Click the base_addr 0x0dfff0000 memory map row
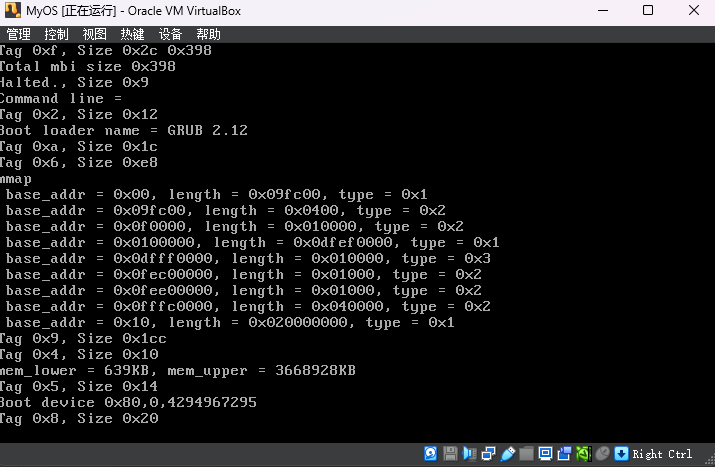 click(248, 259)
